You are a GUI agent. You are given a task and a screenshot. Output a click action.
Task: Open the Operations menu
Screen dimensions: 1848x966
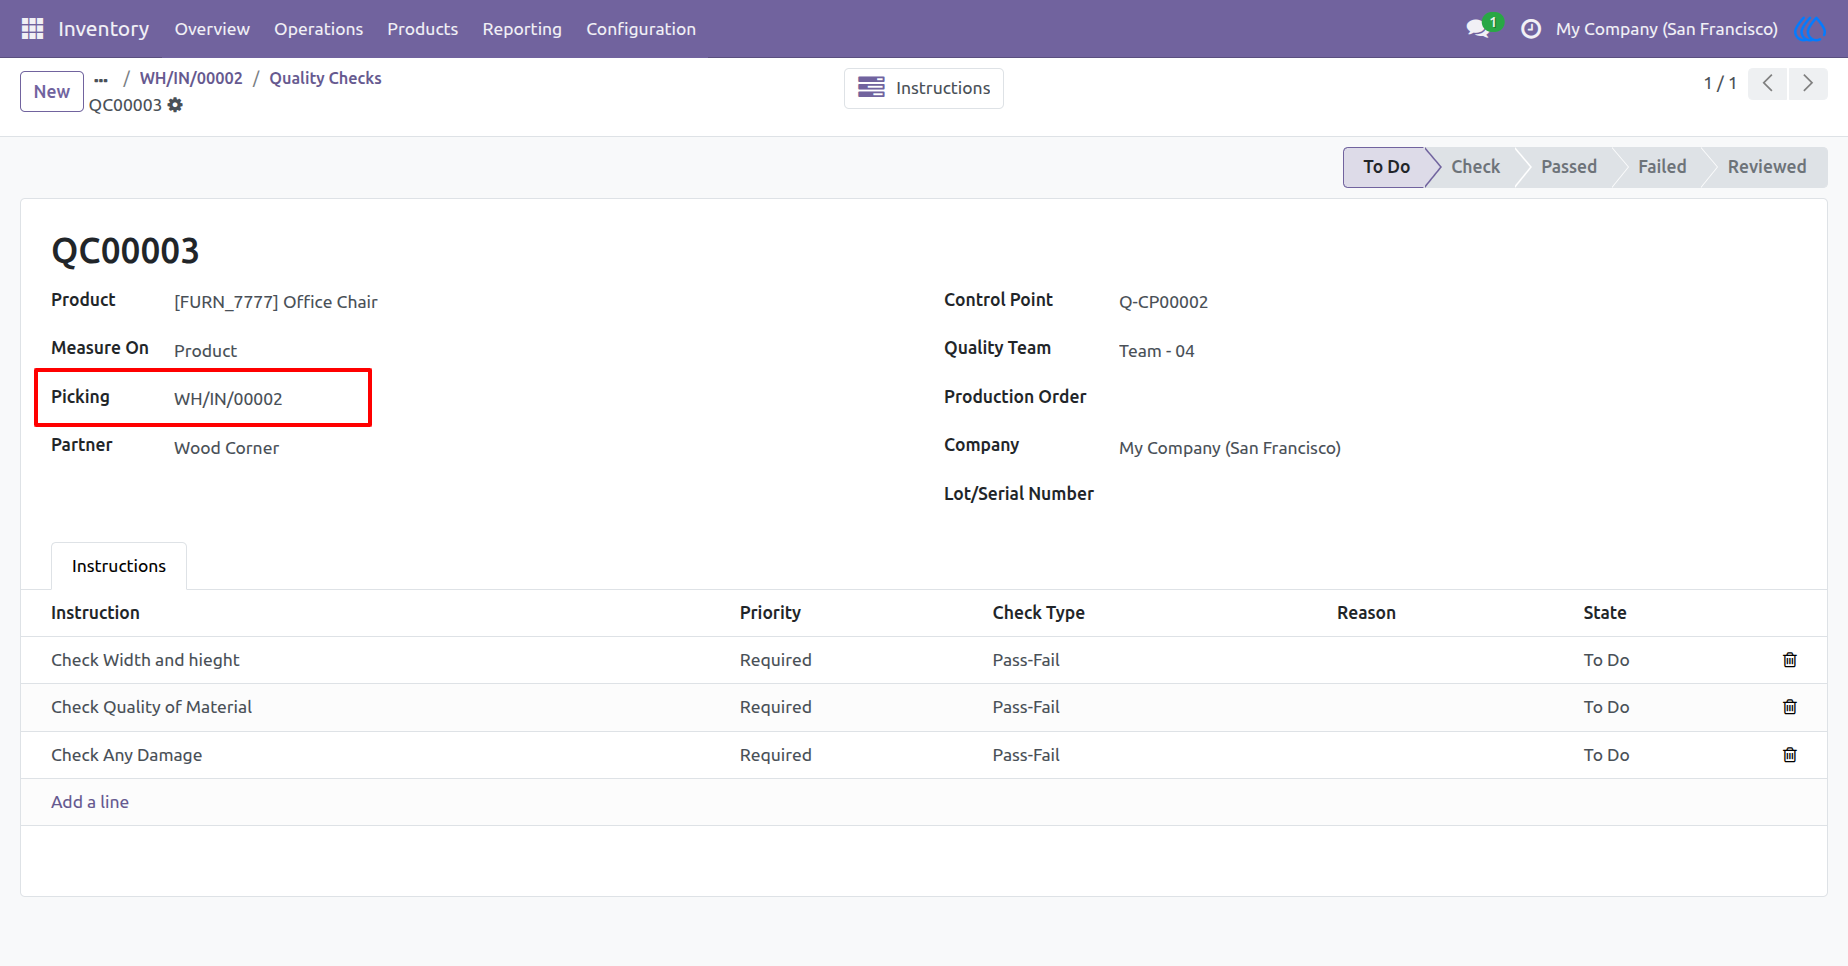point(318,29)
